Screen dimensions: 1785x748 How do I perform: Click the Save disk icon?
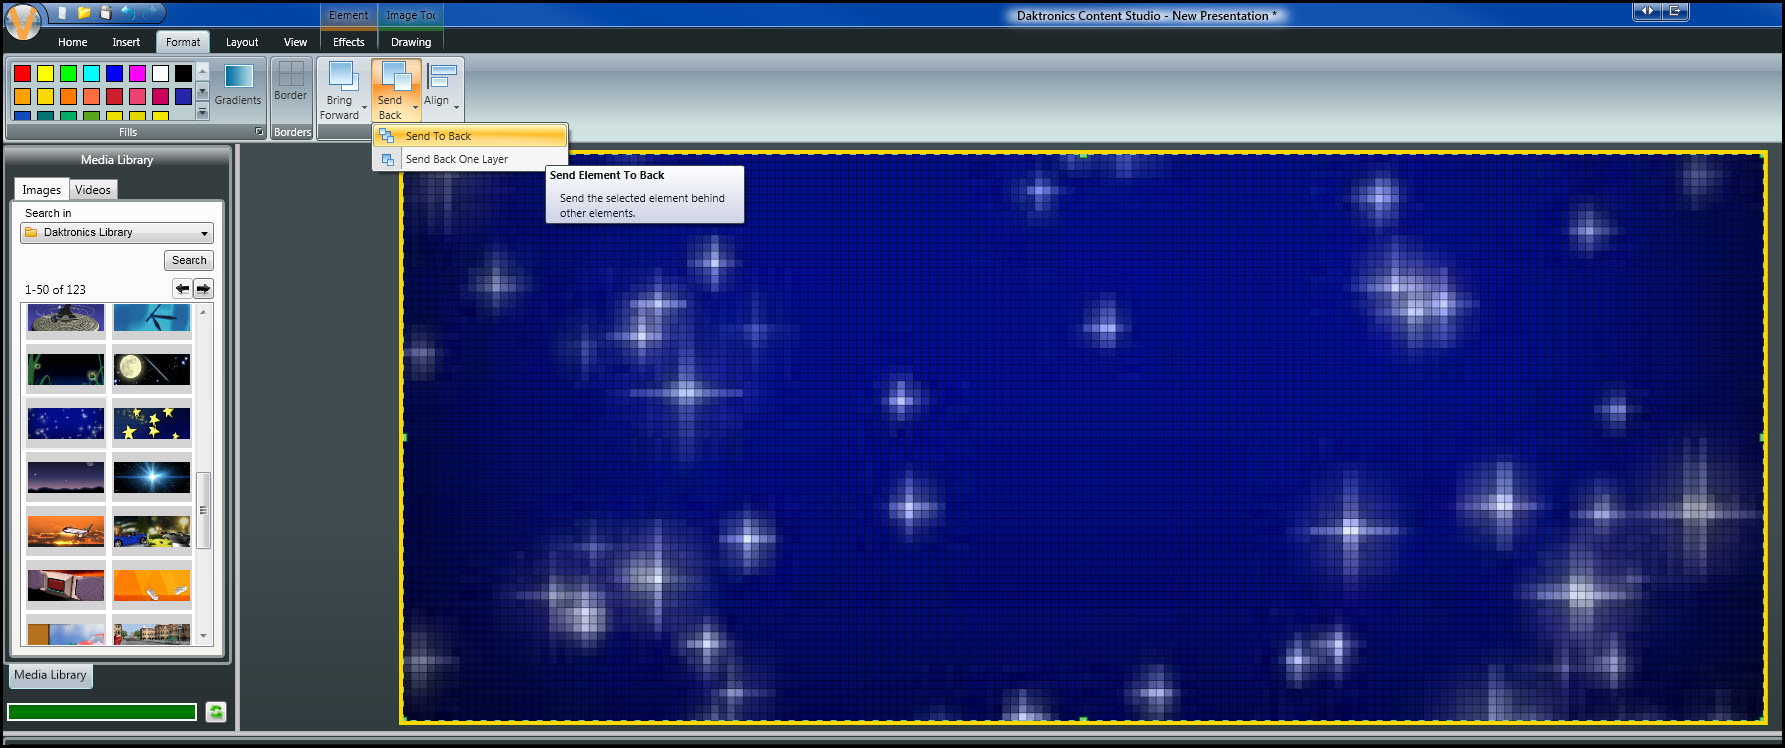pos(106,13)
